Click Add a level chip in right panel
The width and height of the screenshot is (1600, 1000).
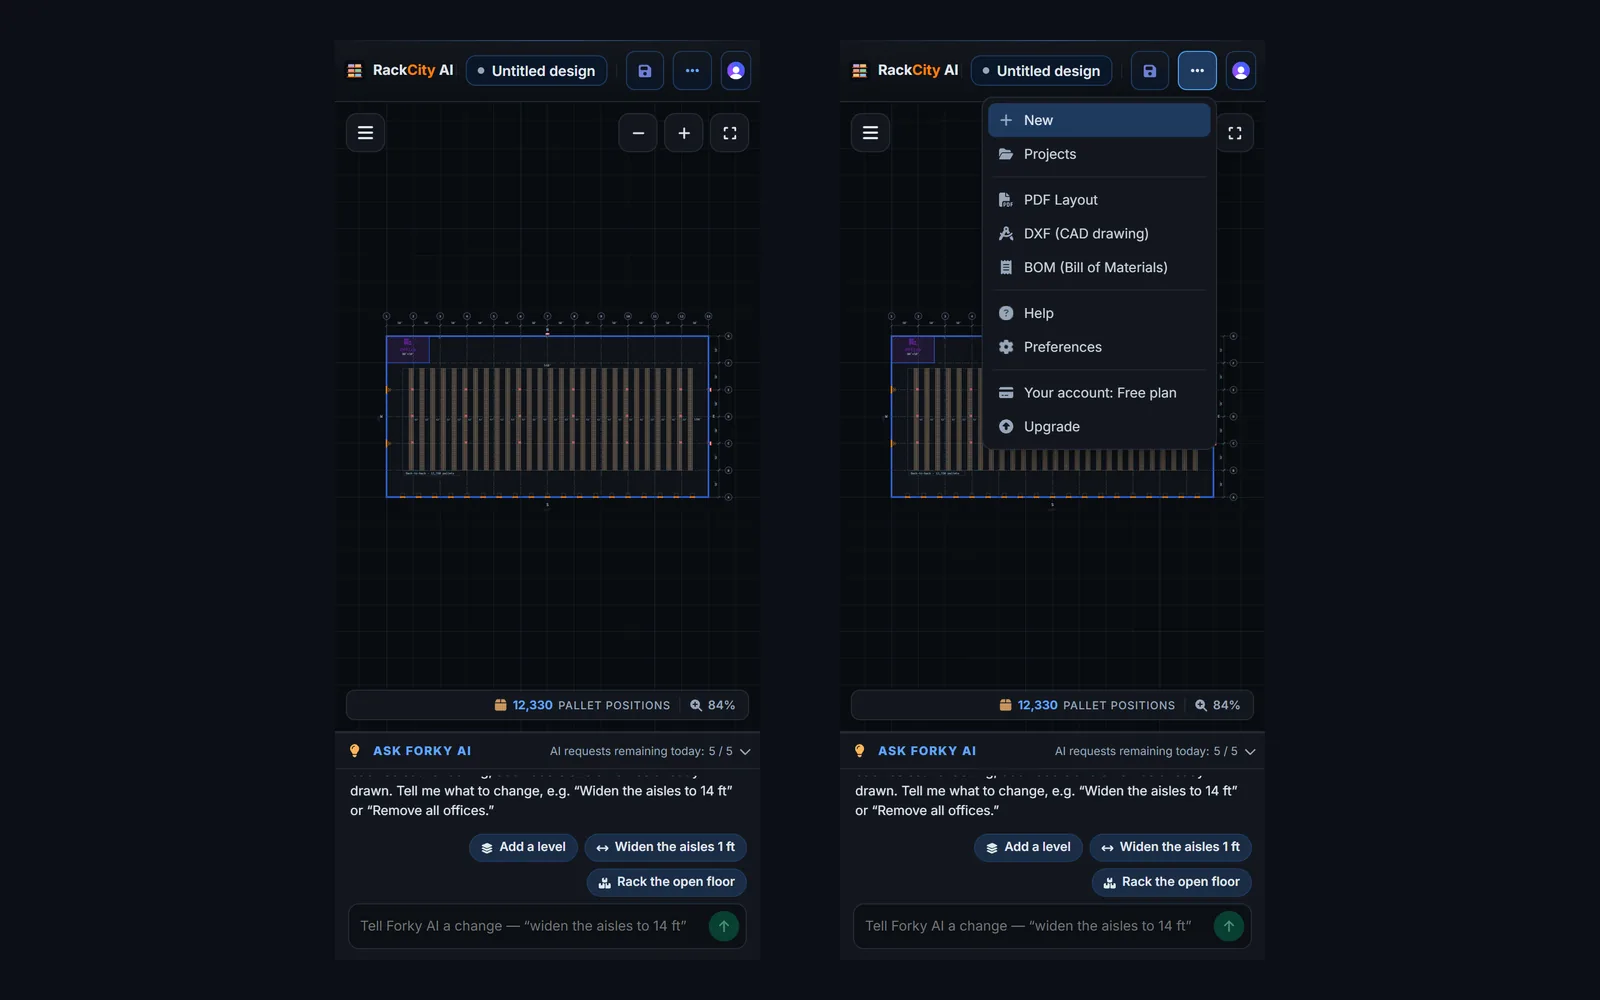[x=1028, y=847]
